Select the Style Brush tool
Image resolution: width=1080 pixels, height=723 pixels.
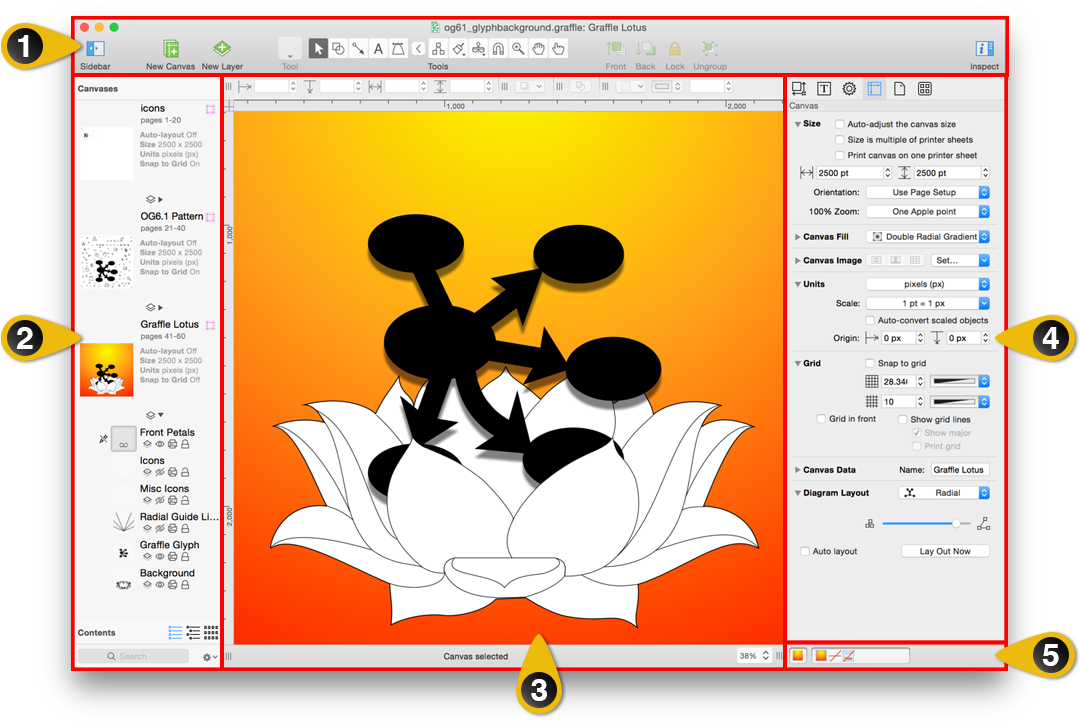[x=458, y=48]
